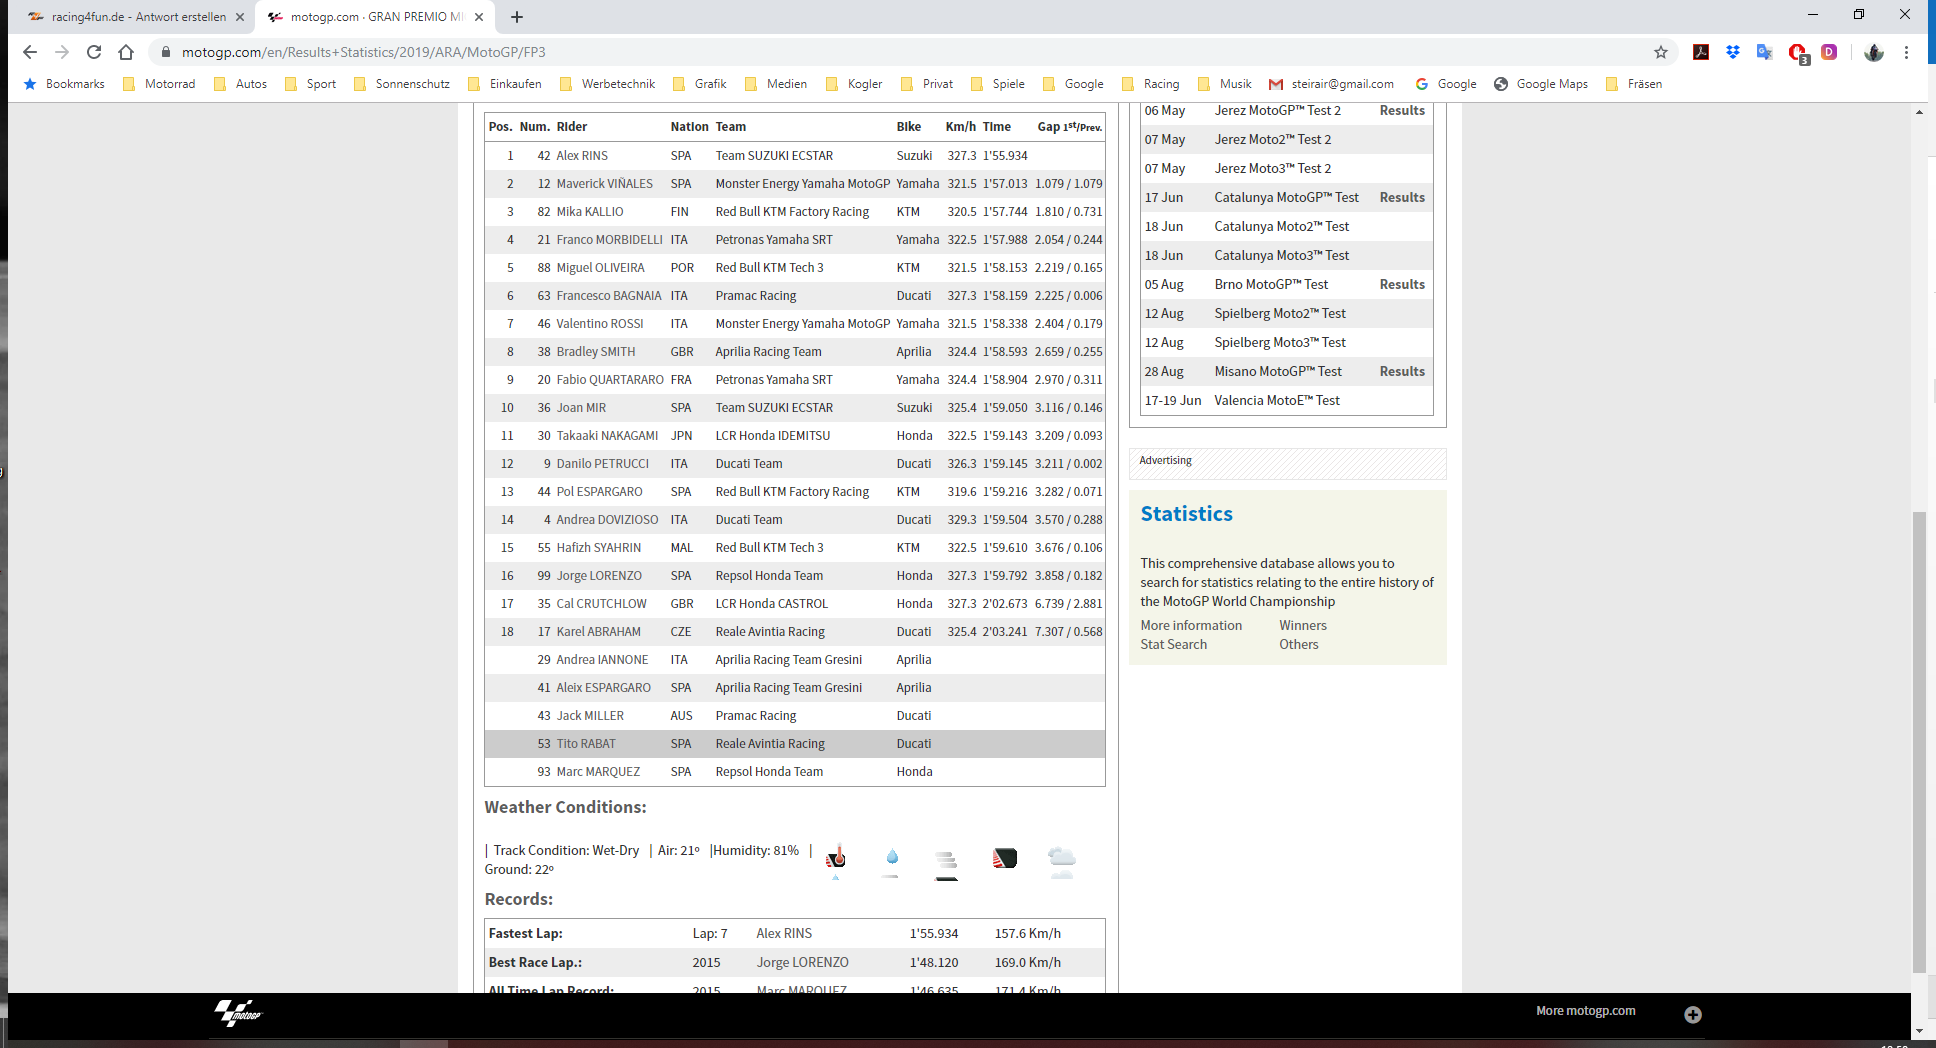The height and width of the screenshot is (1048, 1936).
Task: Open a new browser tab
Action: 516,17
